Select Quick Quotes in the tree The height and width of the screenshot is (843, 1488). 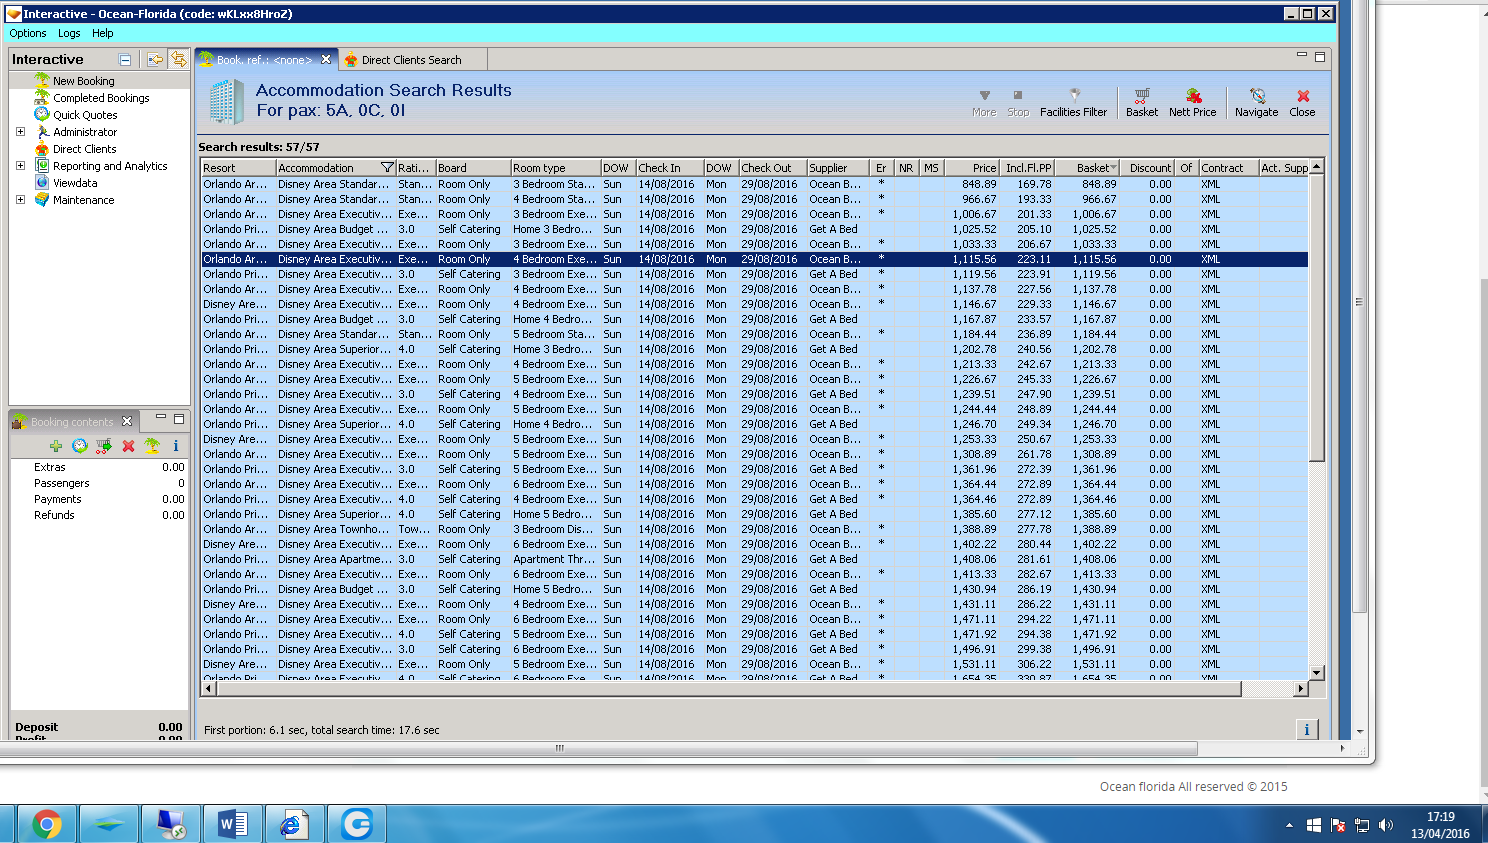[85, 115]
